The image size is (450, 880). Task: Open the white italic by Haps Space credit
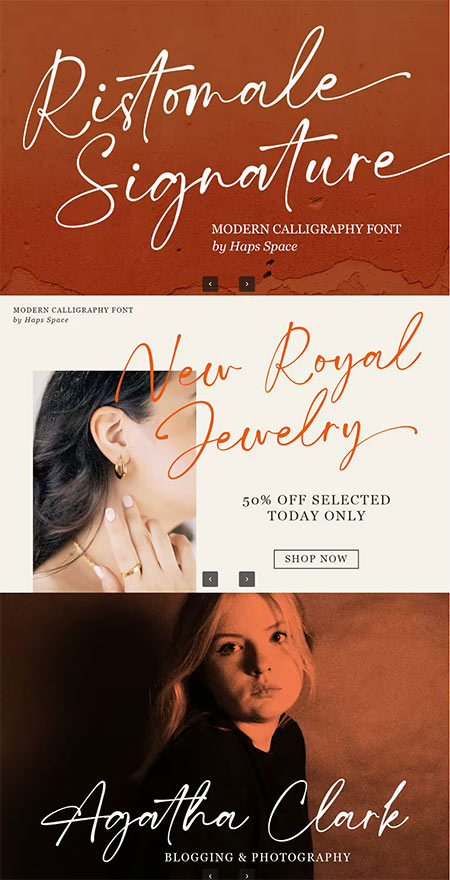pos(254,246)
